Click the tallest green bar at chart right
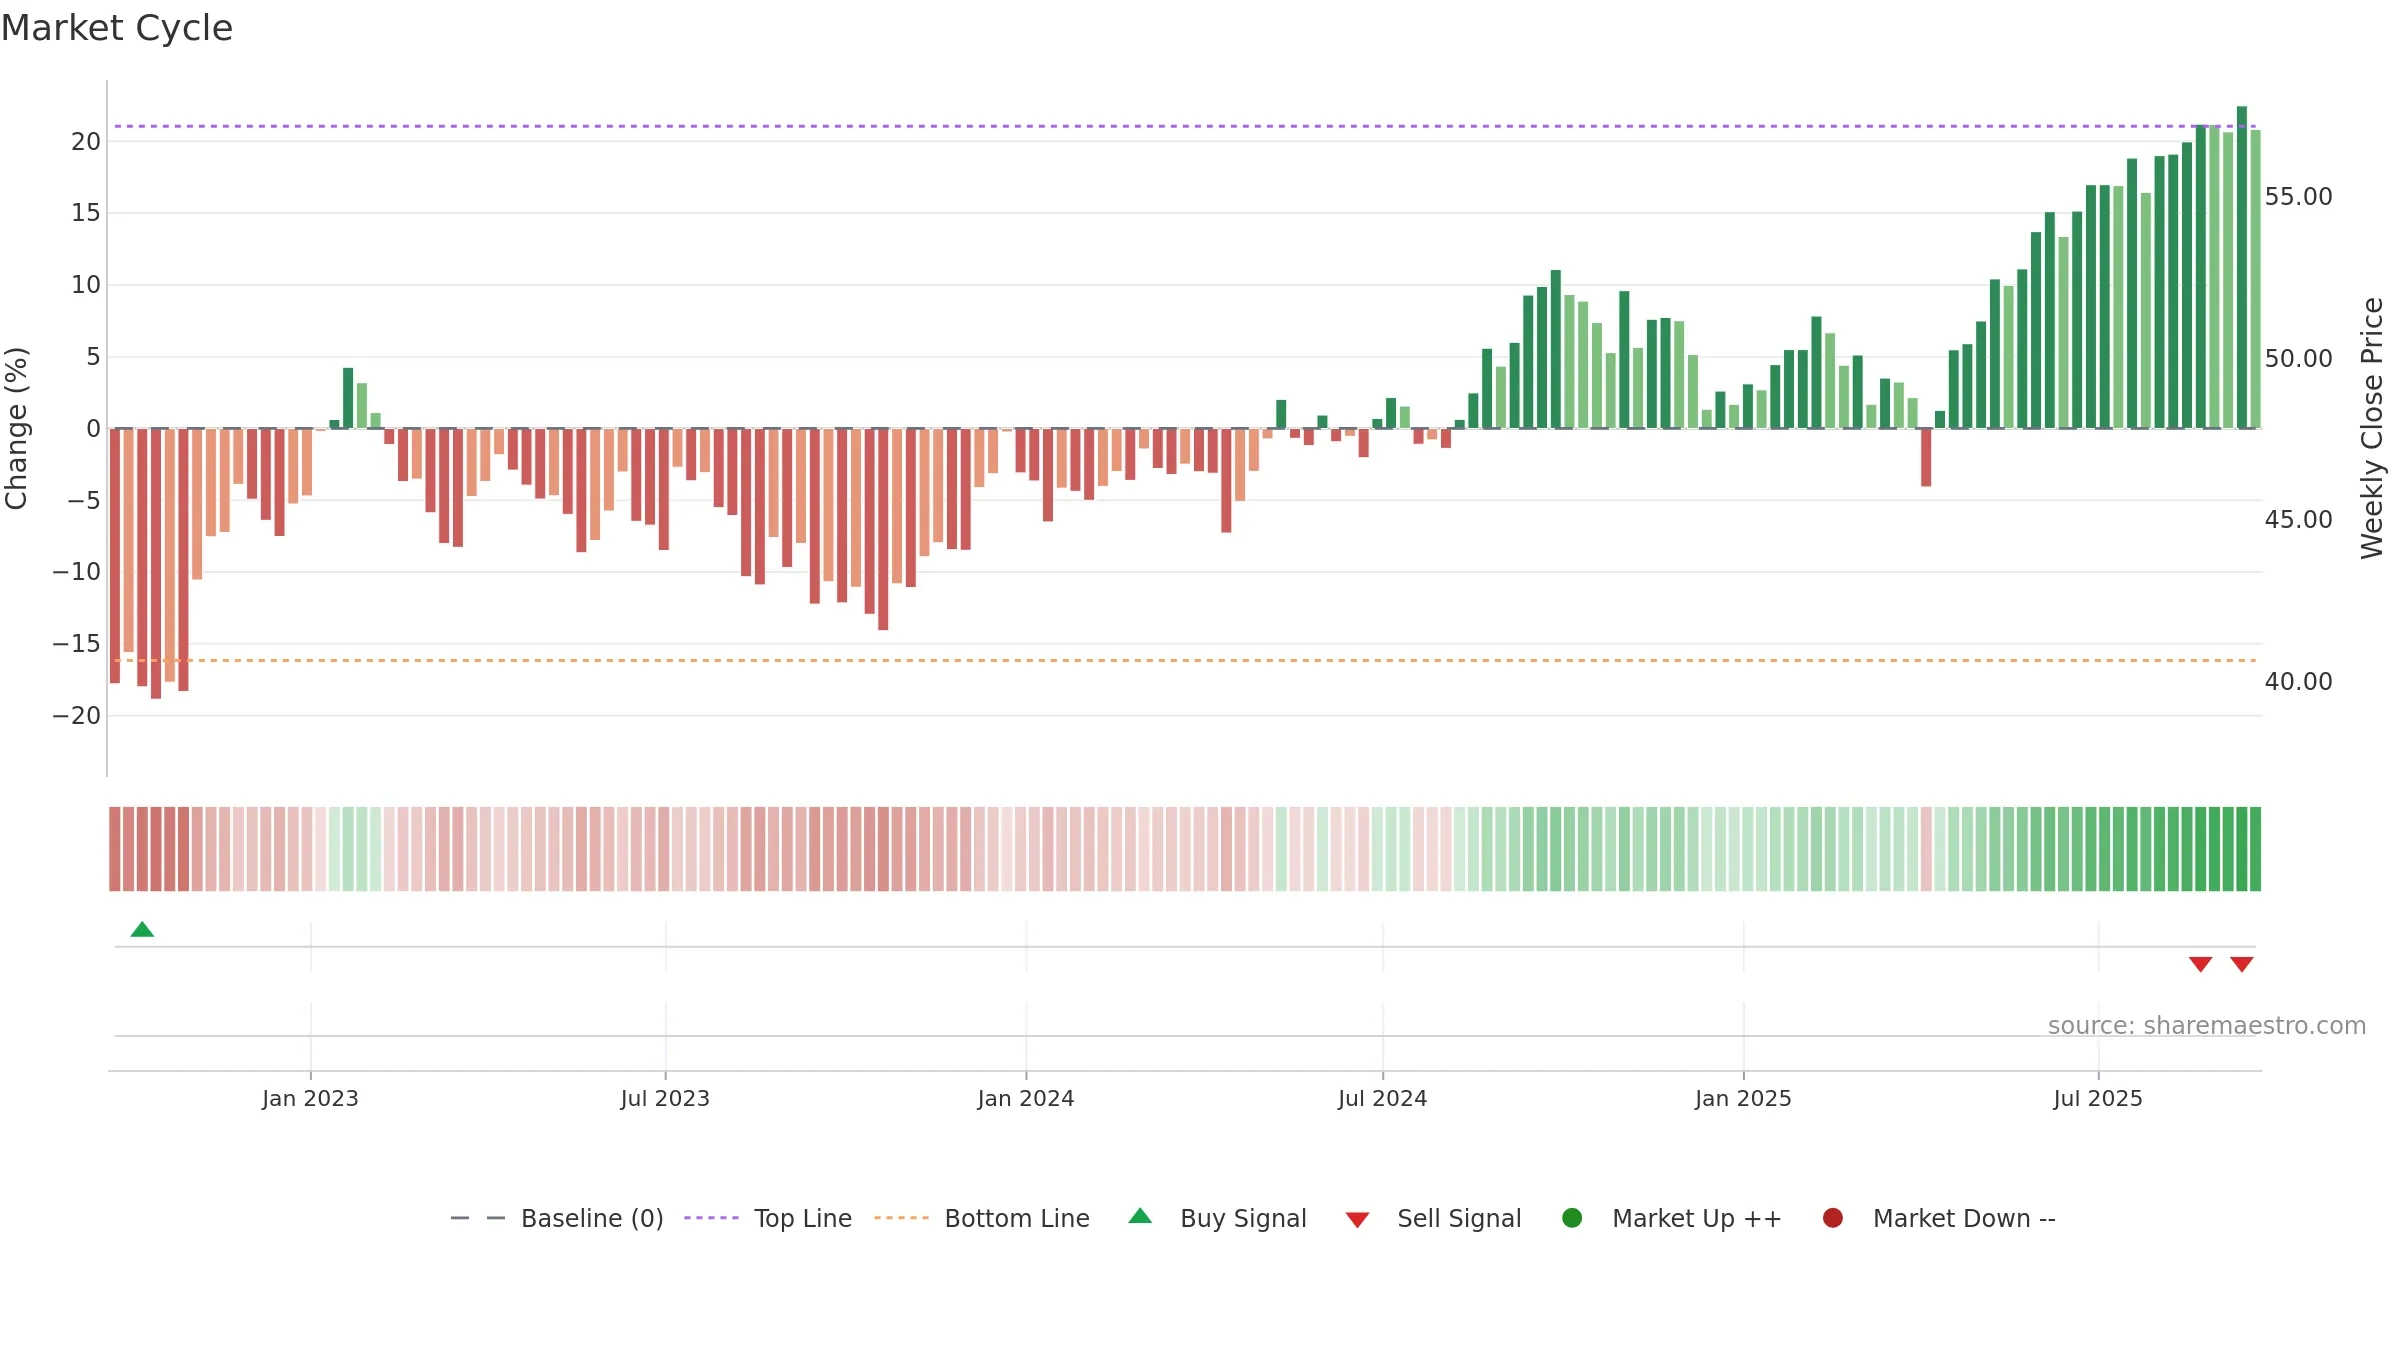This screenshot has height=1350, width=2400. 2242,267
